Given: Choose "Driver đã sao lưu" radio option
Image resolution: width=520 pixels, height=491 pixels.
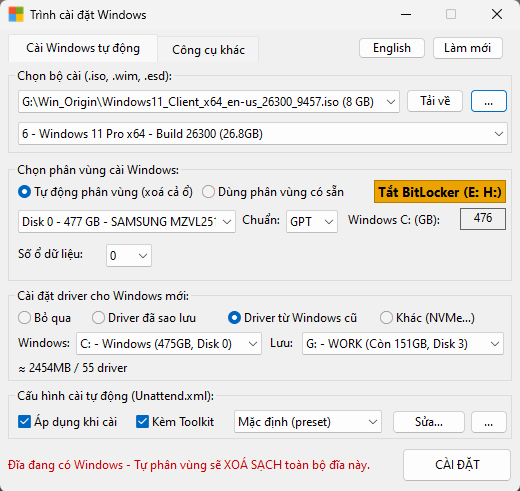Looking at the screenshot, I should pos(144,318).
